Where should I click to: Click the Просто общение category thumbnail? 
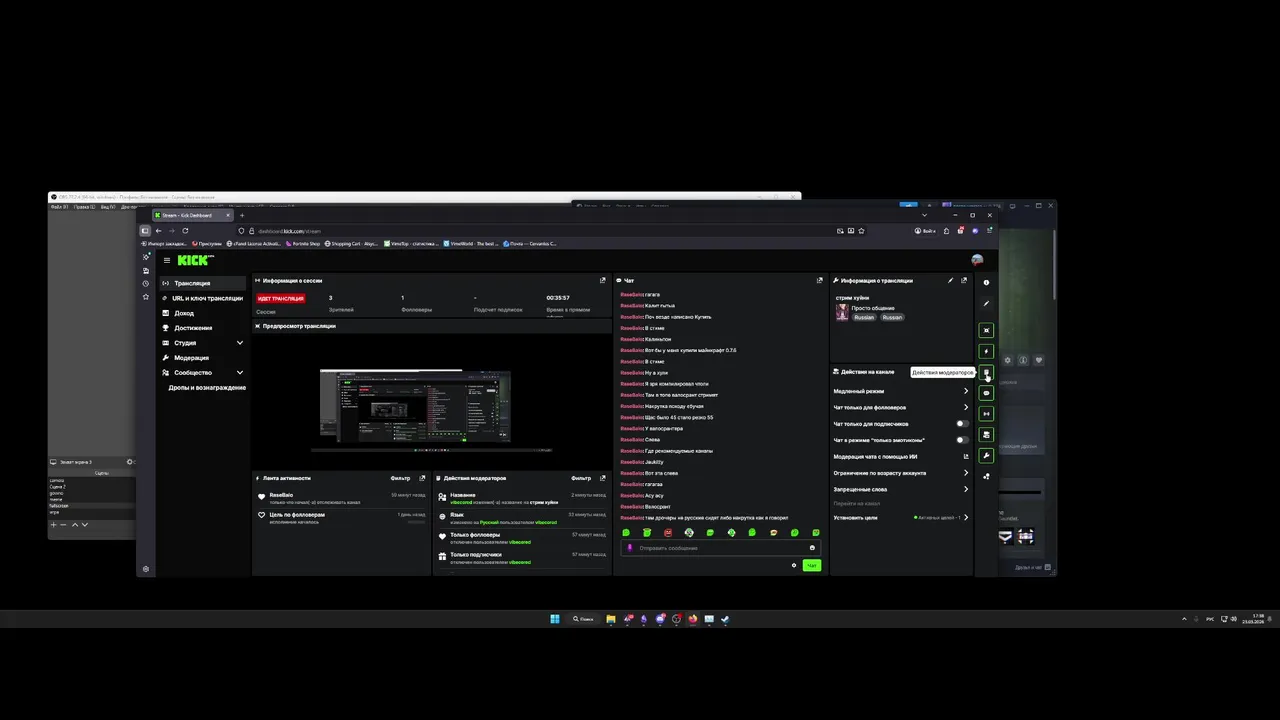pos(842,313)
